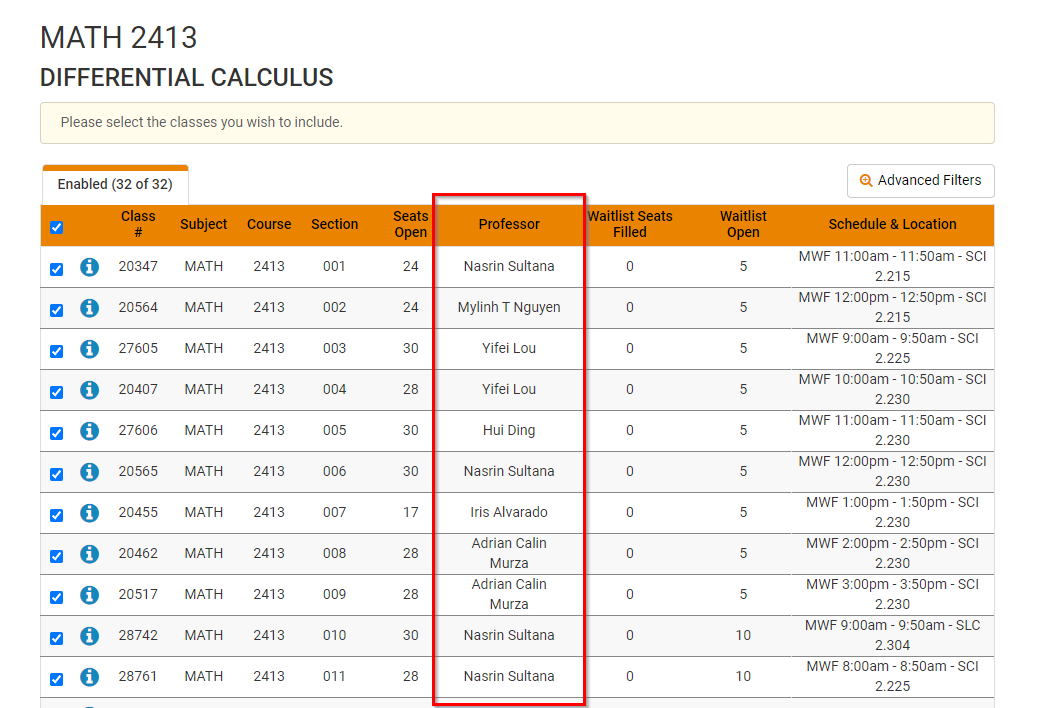This screenshot has width=1042, height=708.
Task: Click schedule MWF 9:00am - 9:50am SLC 2.304
Action: (x=892, y=635)
